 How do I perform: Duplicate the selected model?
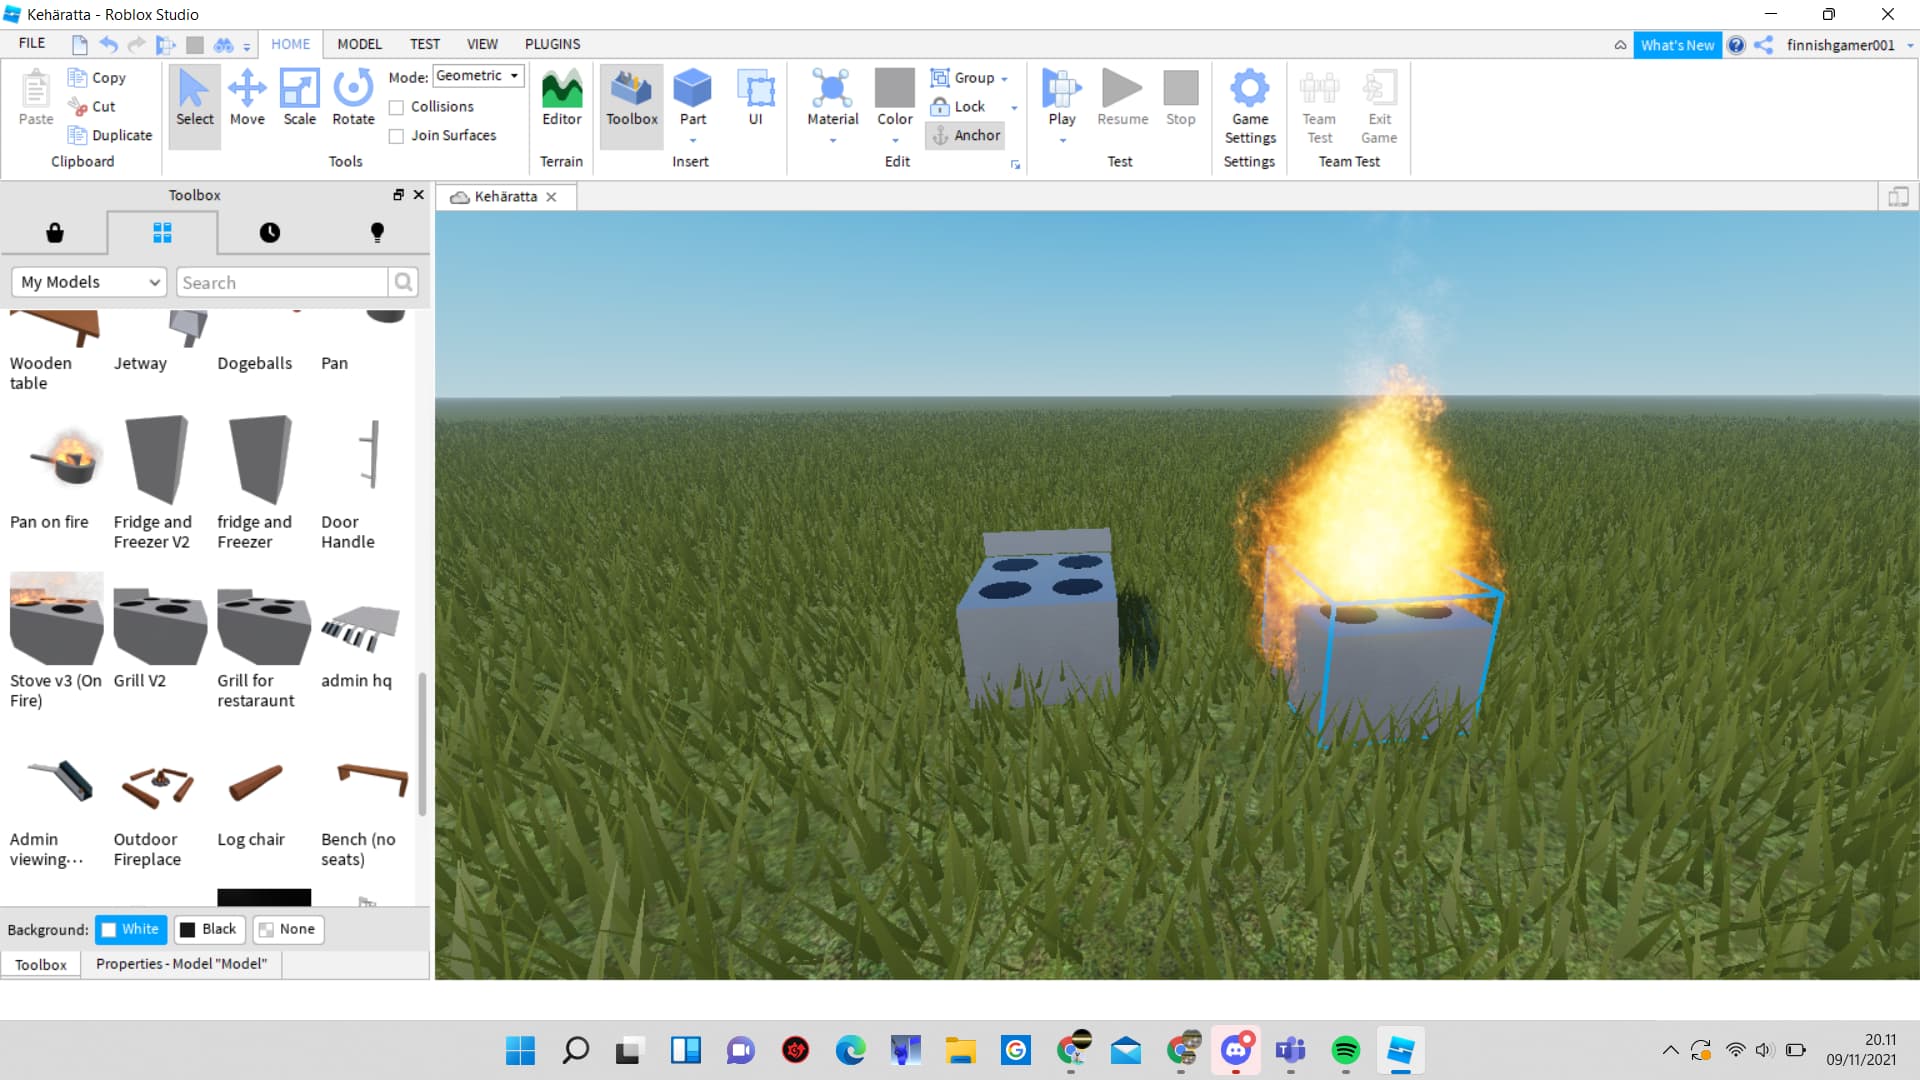110,135
